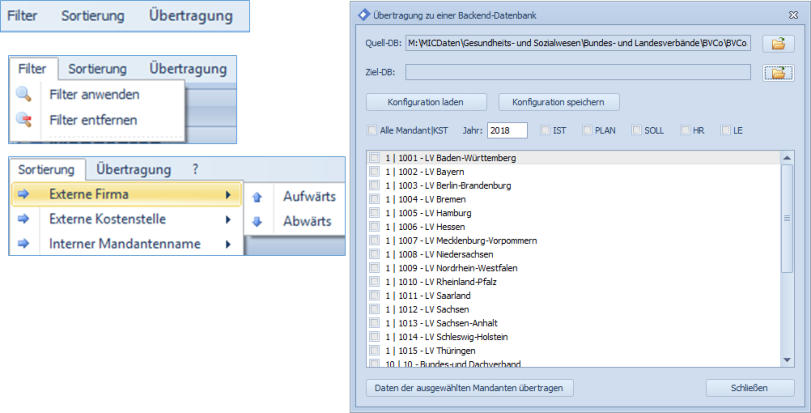Click the Konfiguration laden button
Image resolution: width=811 pixels, height=413 pixels.
(425, 102)
